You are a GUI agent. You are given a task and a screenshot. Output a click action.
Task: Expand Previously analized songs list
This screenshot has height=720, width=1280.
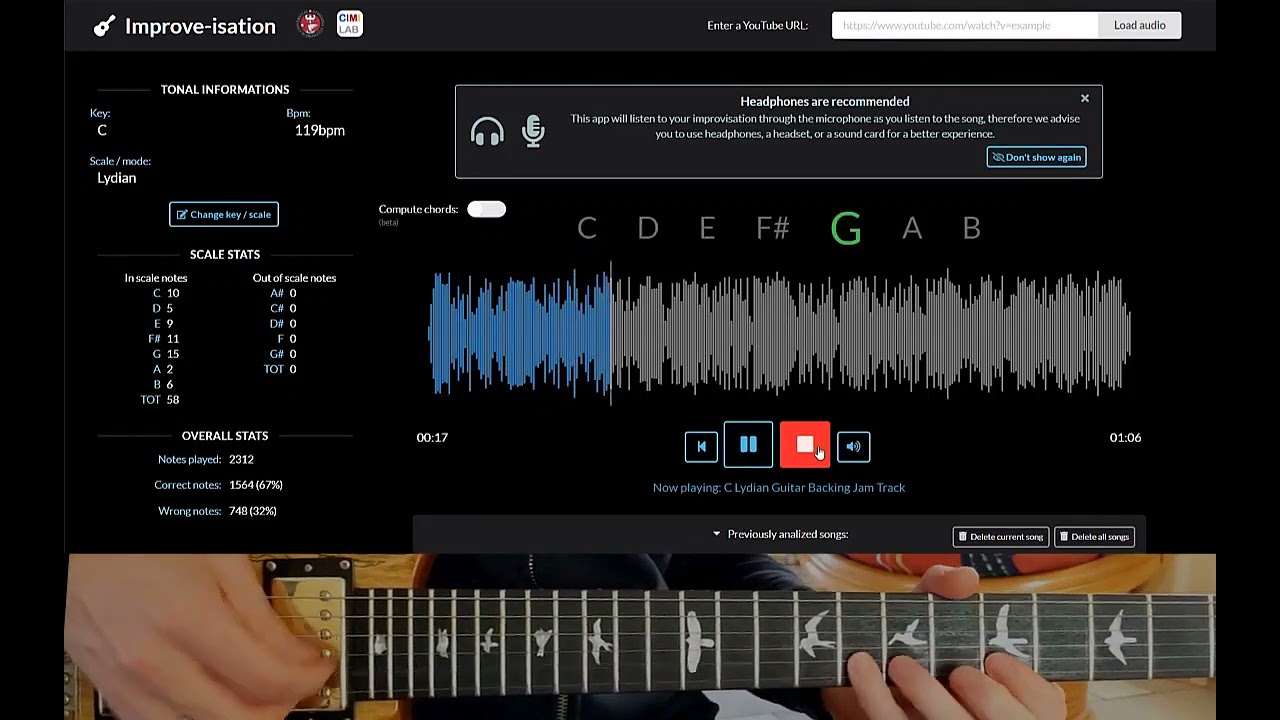click(780, 534)
